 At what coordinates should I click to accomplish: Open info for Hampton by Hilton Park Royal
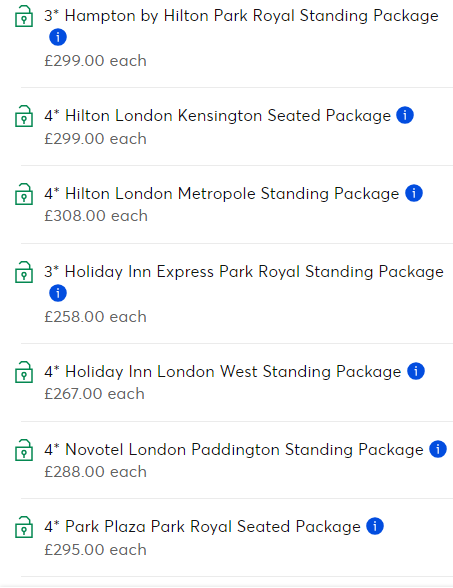[x=58, y=37]
